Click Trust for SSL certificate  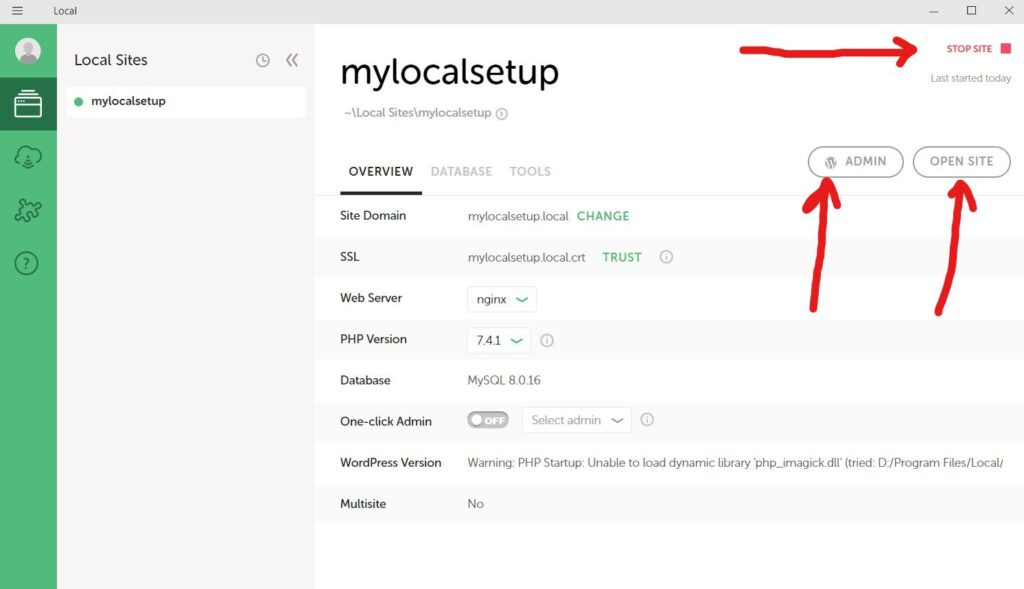coord(622,257)
